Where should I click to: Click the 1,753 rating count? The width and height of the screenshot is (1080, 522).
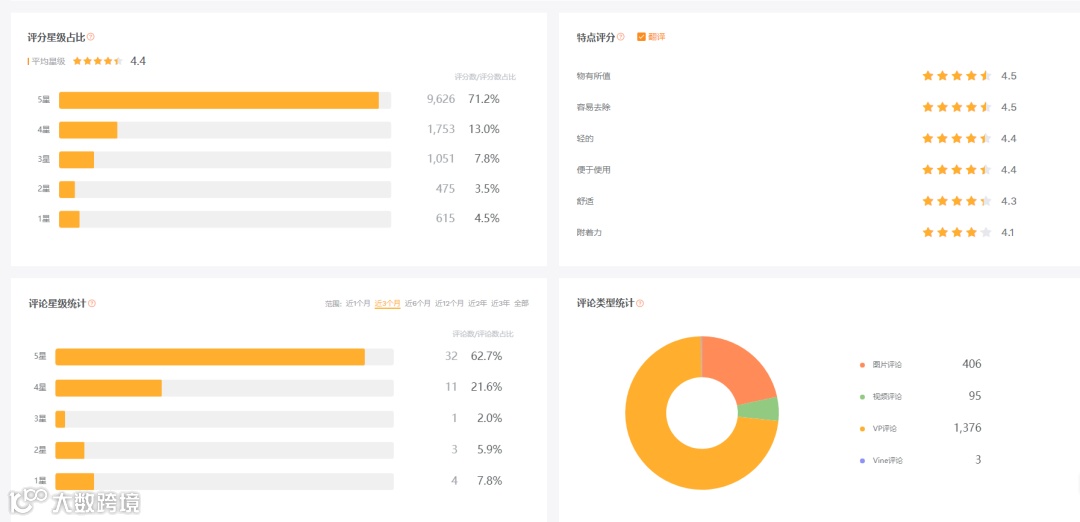pos(441,129)
